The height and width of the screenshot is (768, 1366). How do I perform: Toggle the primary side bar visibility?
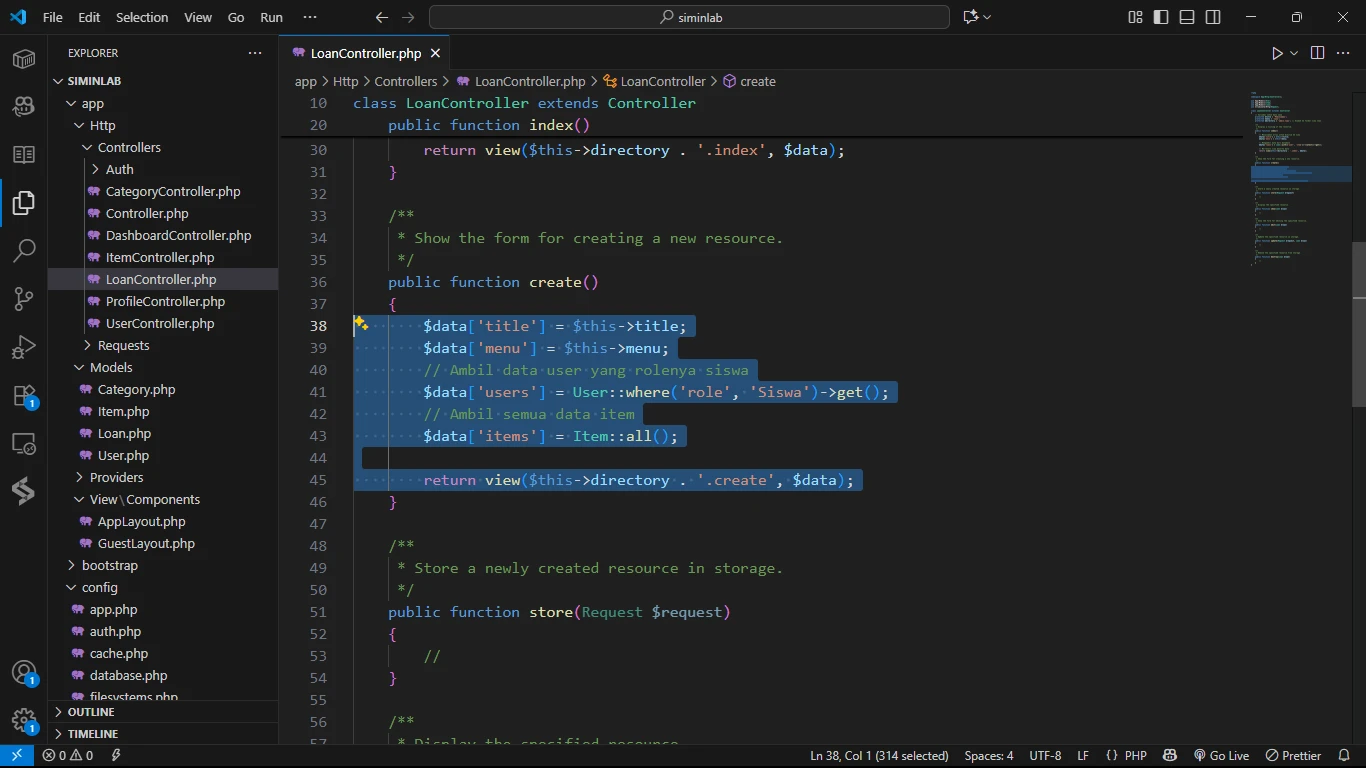coord(1161,17)
